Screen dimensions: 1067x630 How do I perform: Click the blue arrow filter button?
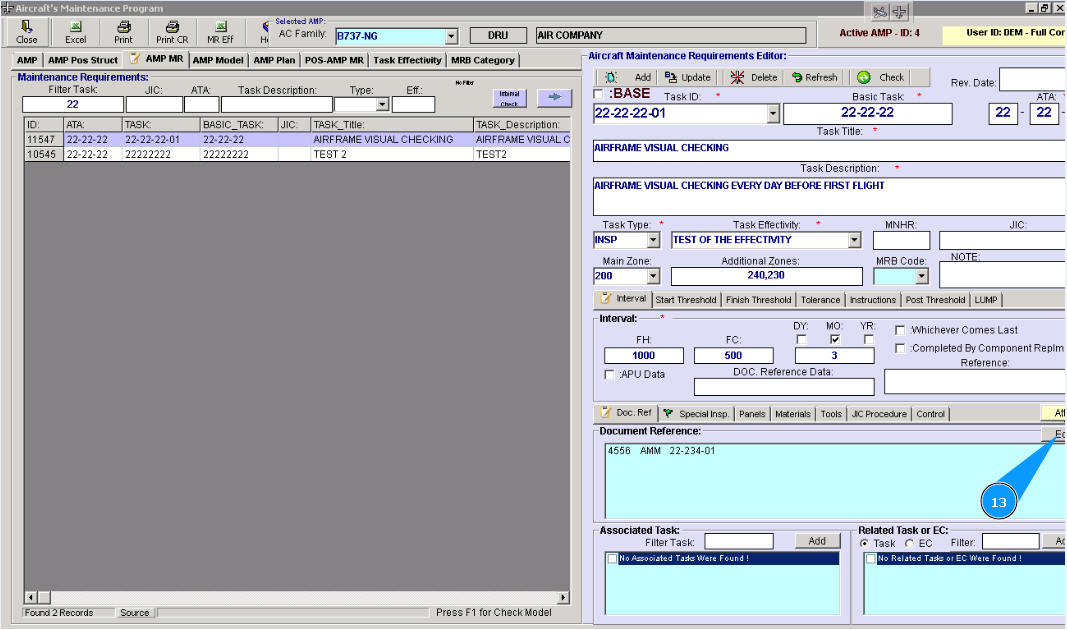click(x=555, y=97)
